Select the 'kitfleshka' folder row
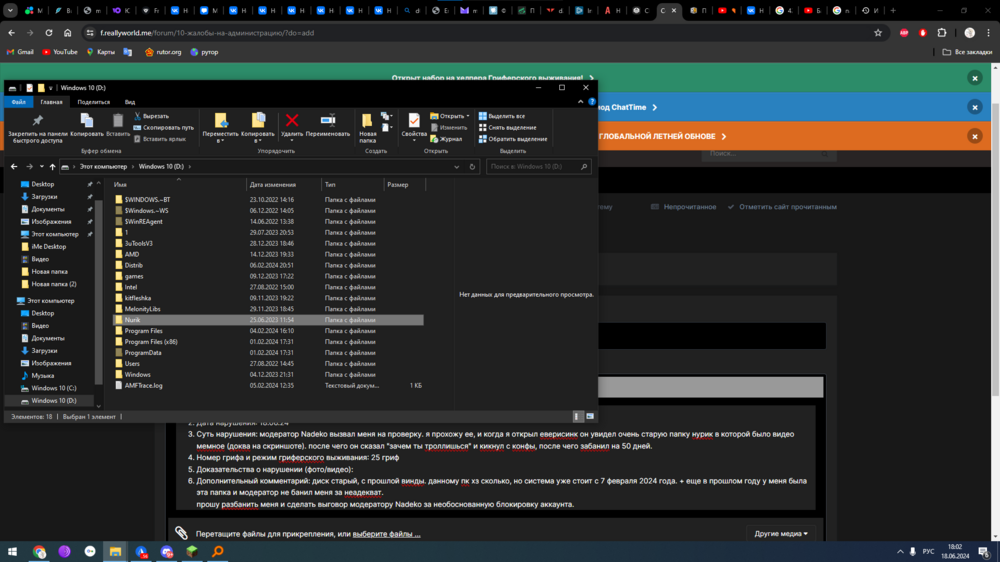This screenshot has height=562, width=1000. click(268, 298)
